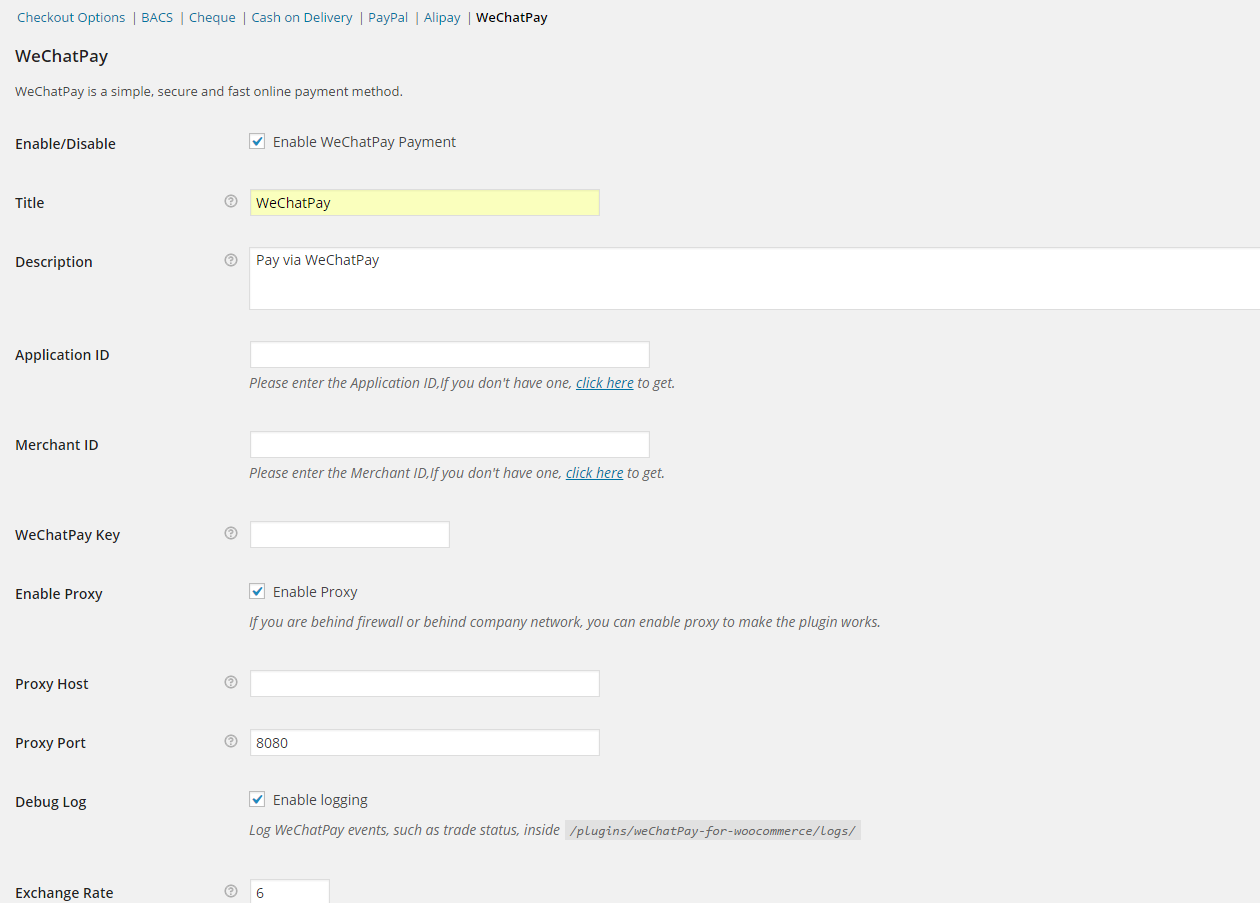The height and width of the screenshot is (903, 1260).
Task: Focus the Title input field
Action: pos(424,202)
